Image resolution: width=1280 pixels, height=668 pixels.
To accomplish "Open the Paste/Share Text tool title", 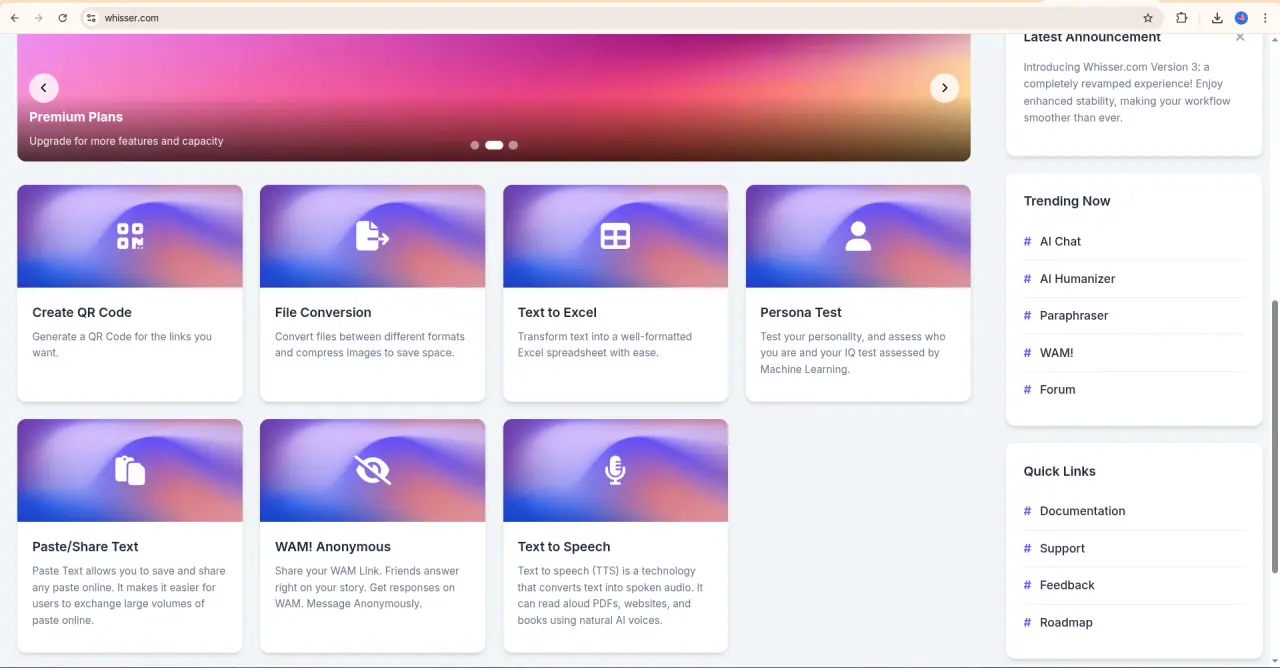I will point(85,546).
